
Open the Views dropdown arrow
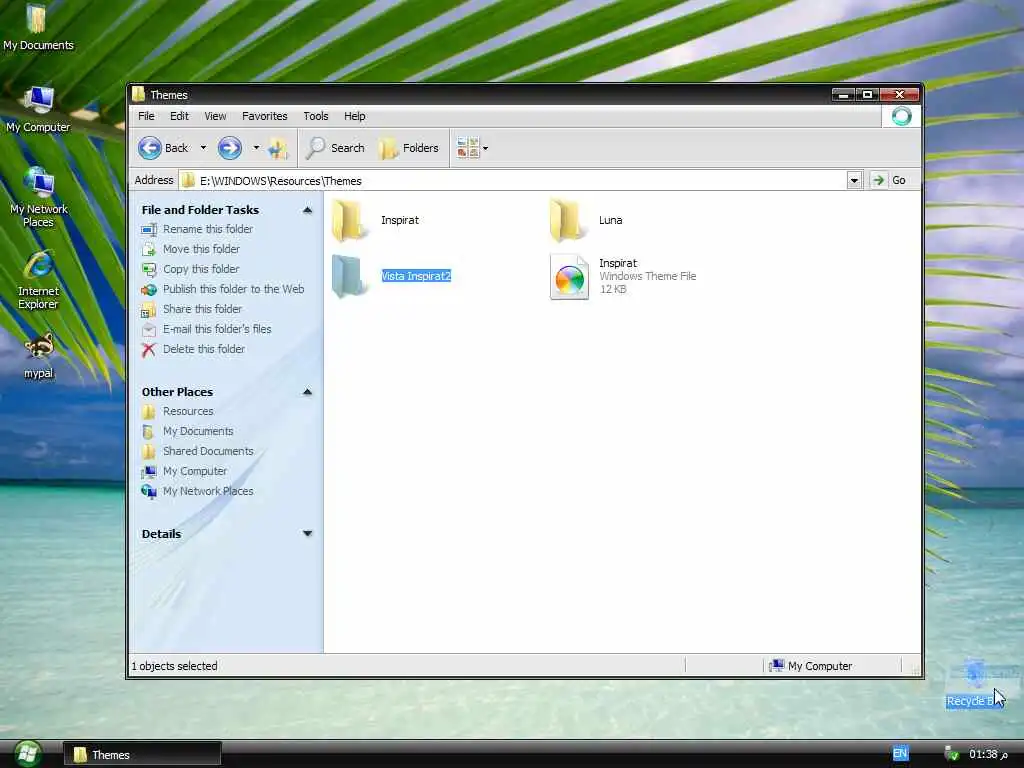pyautogui.click(x=485, y=148)
